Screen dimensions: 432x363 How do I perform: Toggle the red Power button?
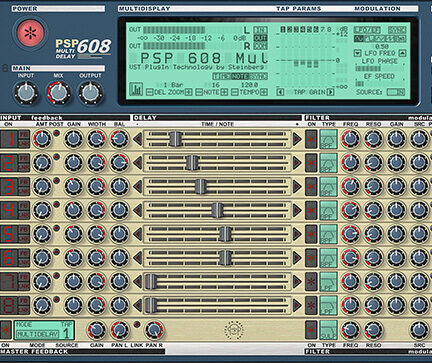30,32
